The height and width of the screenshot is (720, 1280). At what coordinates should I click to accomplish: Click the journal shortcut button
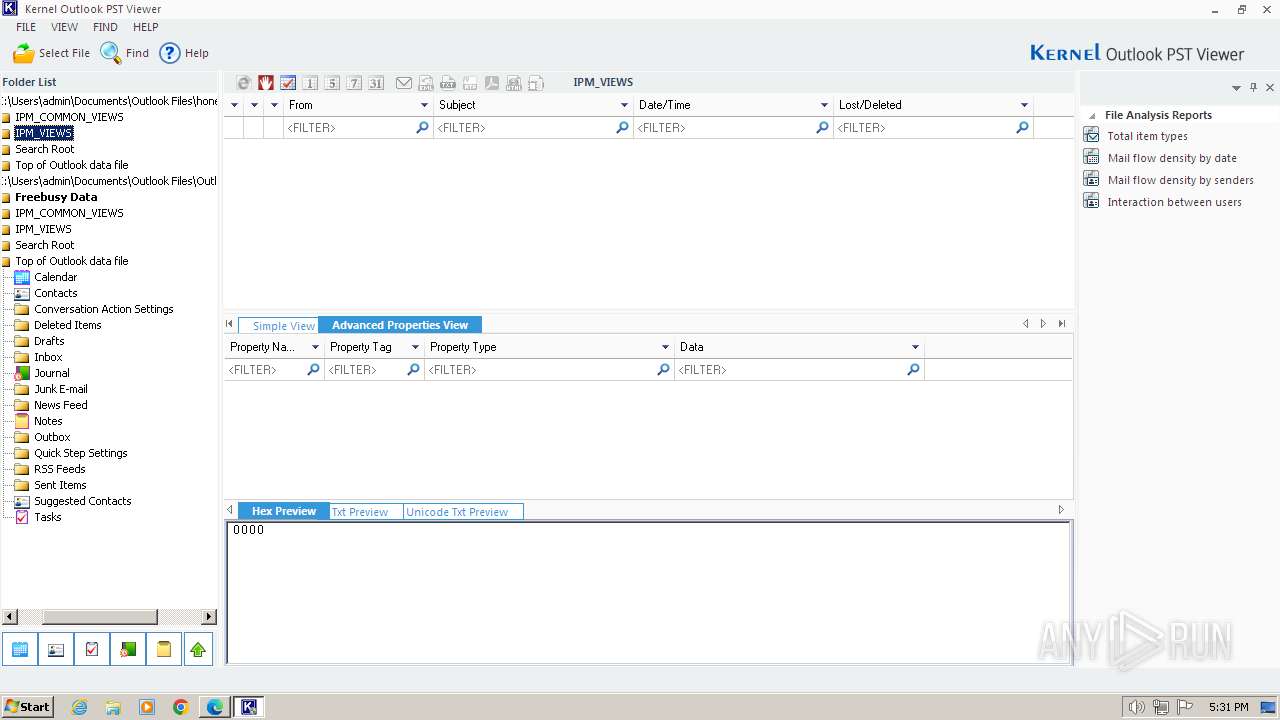(128, 649)
